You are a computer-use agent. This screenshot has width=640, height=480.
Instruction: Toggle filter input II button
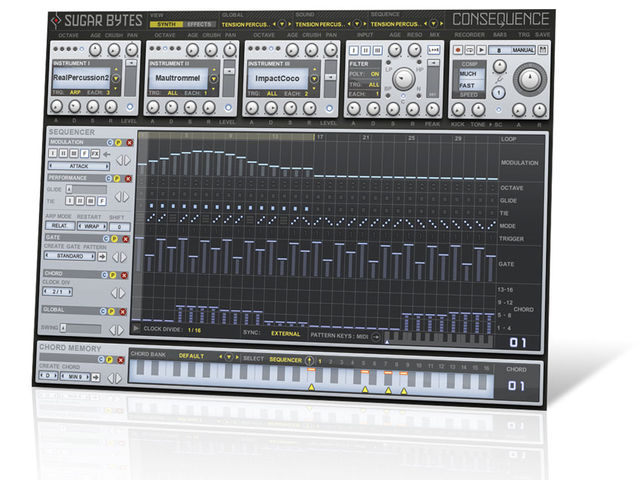click(x=366, y=50)
